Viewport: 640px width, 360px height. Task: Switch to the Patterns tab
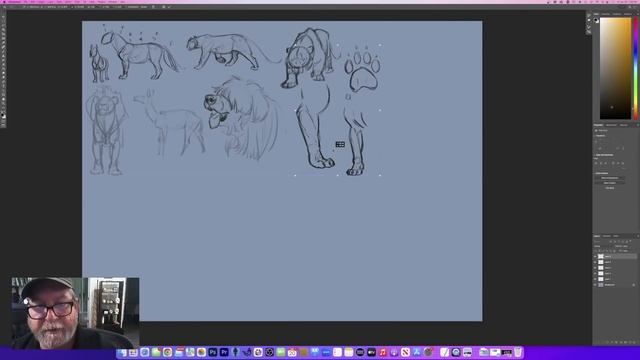coord(627,14)
